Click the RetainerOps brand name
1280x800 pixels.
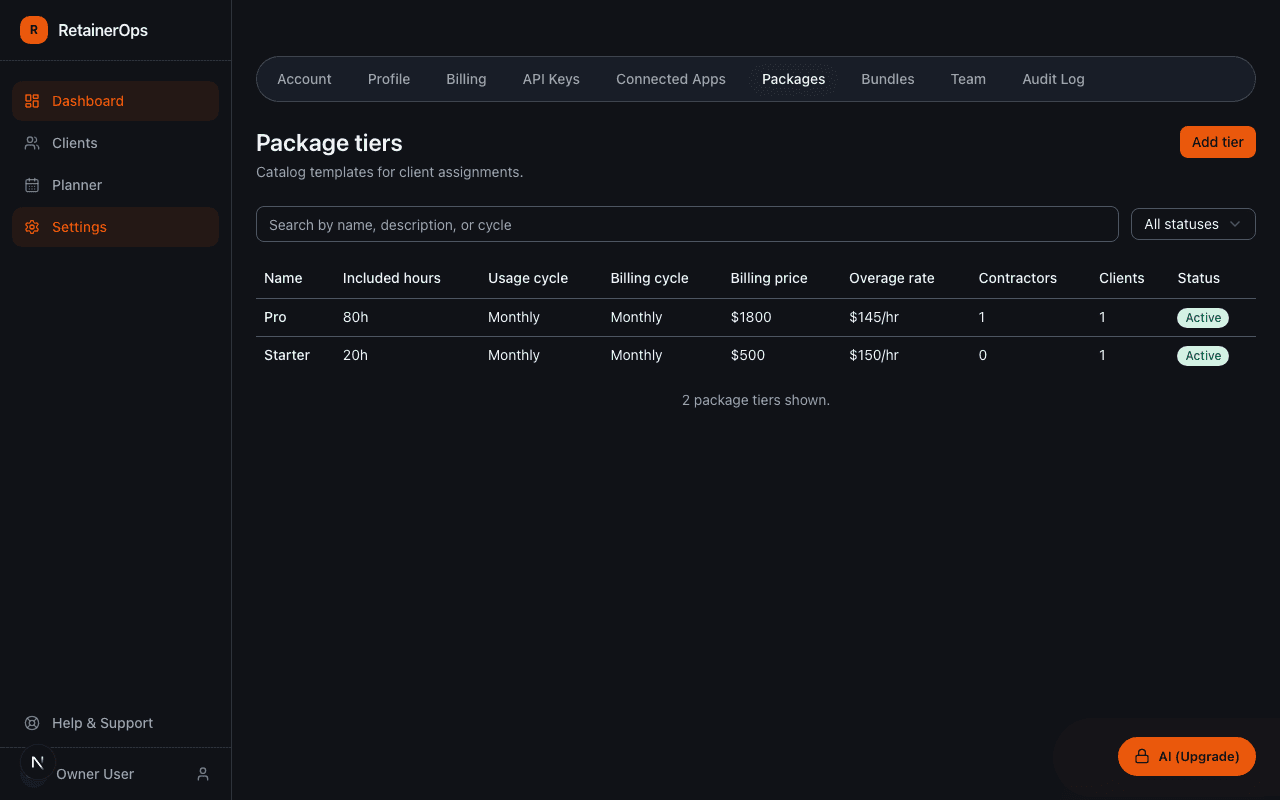(103, 30)
